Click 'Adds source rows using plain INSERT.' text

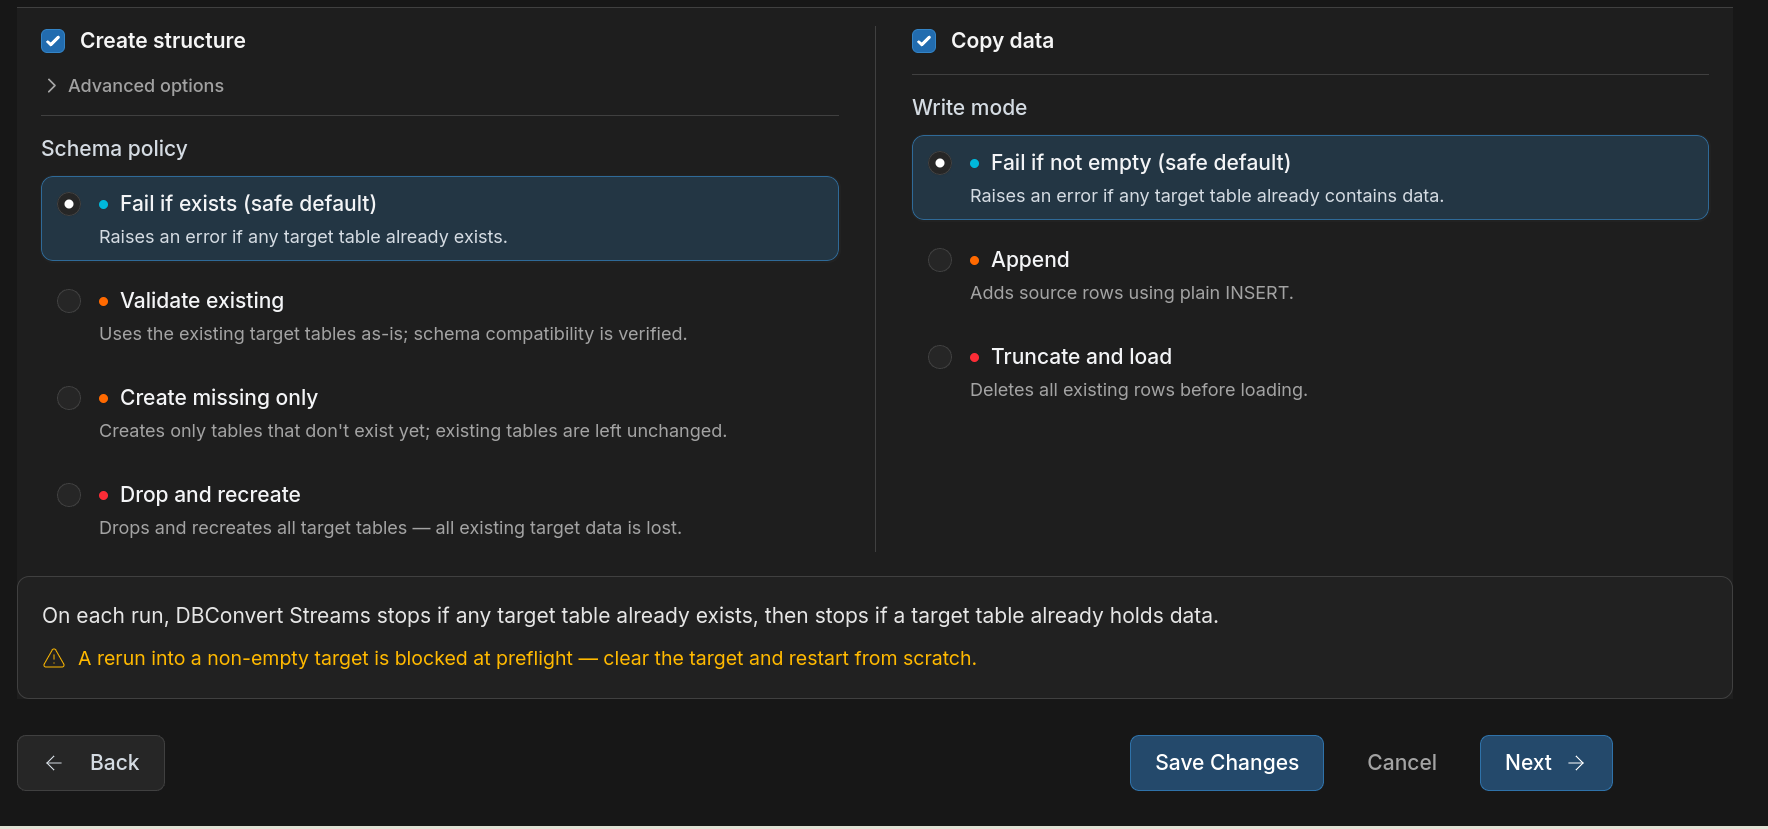(1132, 293)
